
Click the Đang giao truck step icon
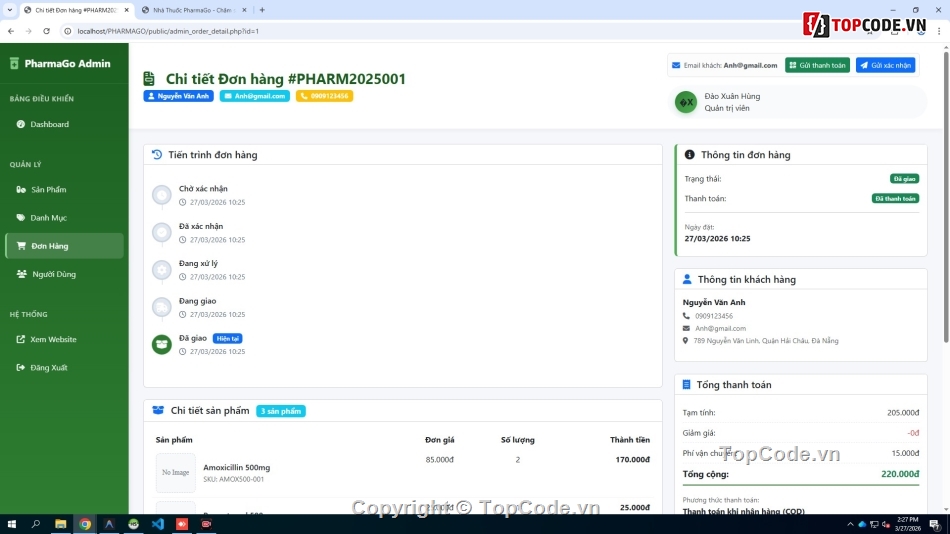(x=162, y=307)
